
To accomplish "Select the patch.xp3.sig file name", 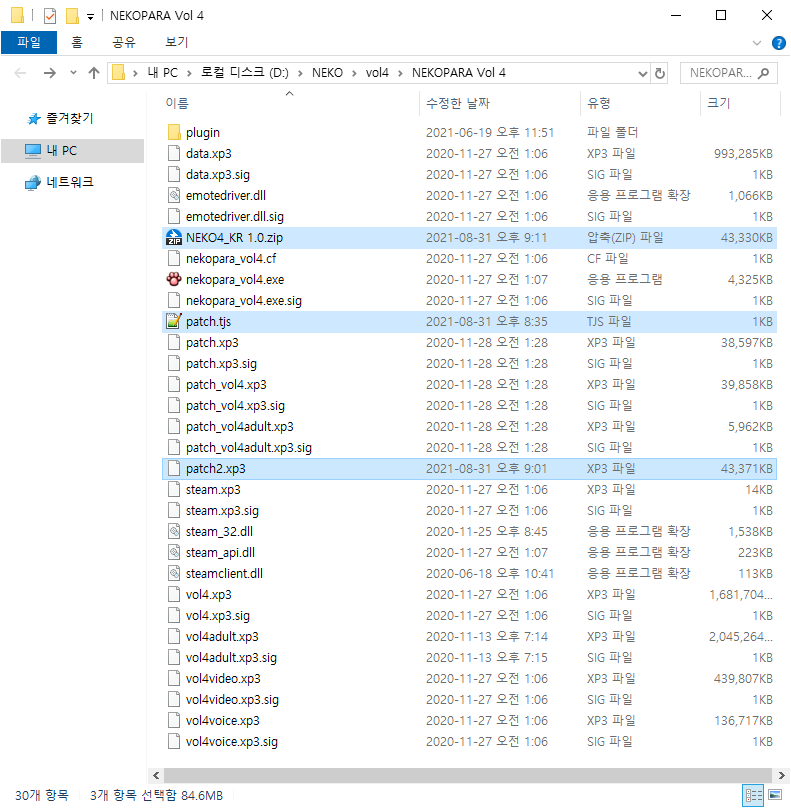I will pos(221,363).
